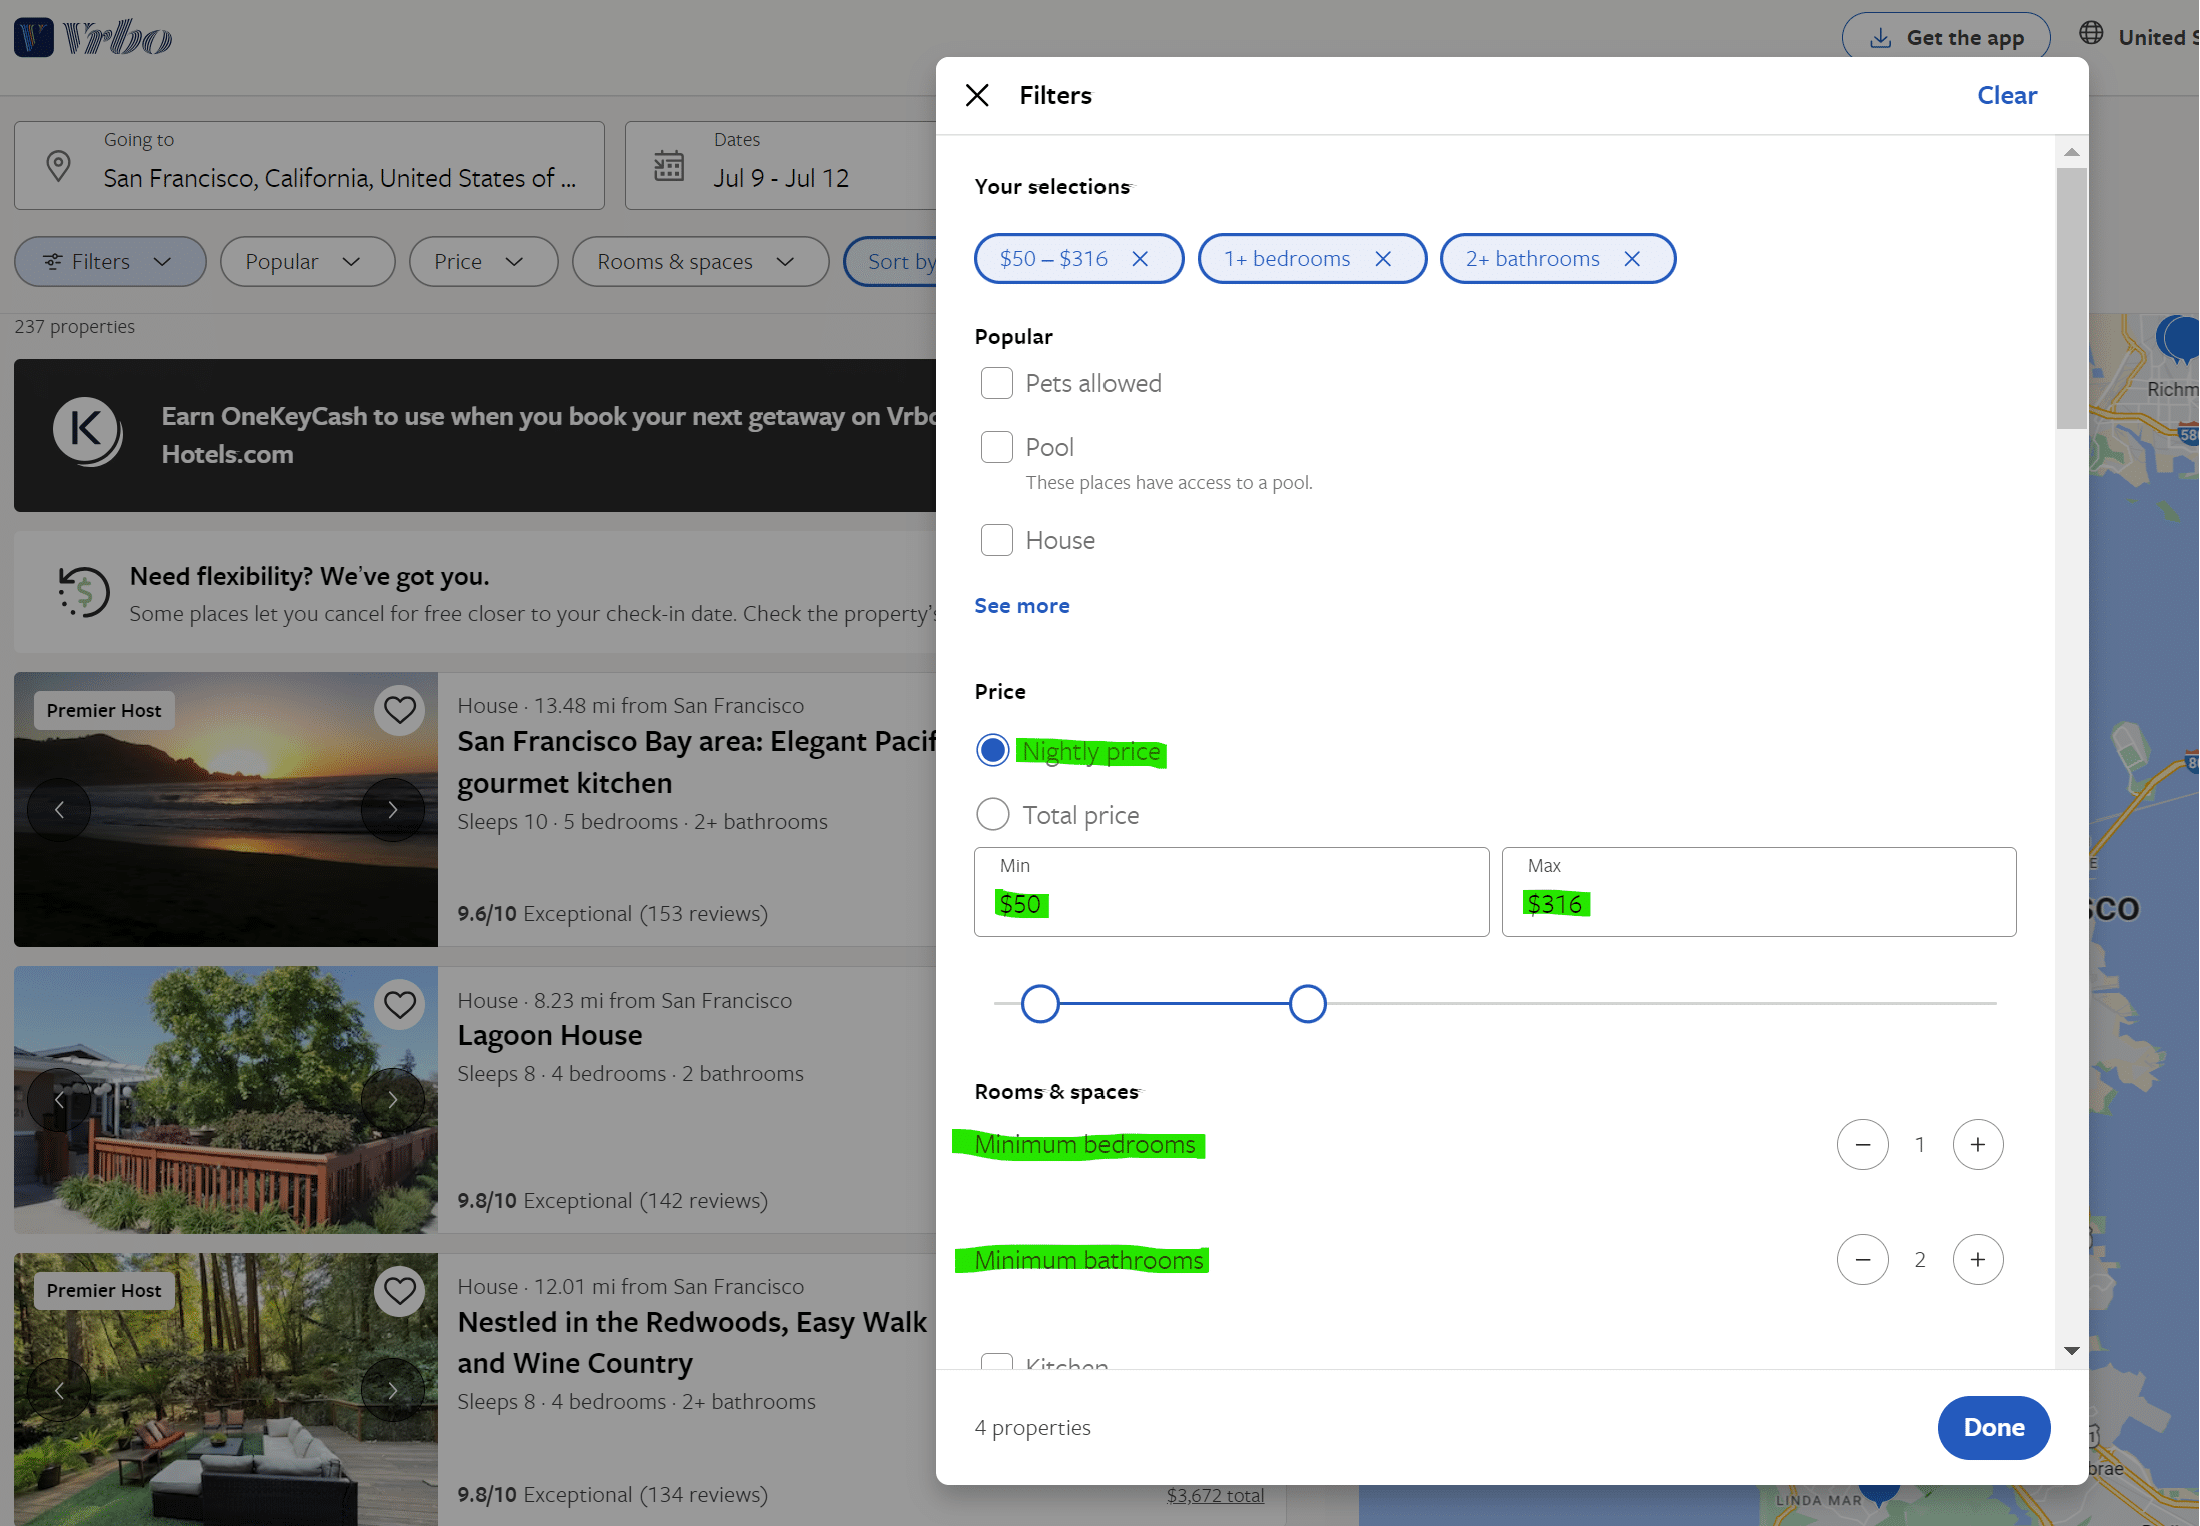
Task: Click the maximum price slider handle
Action: click(x=1307, y=1003)
